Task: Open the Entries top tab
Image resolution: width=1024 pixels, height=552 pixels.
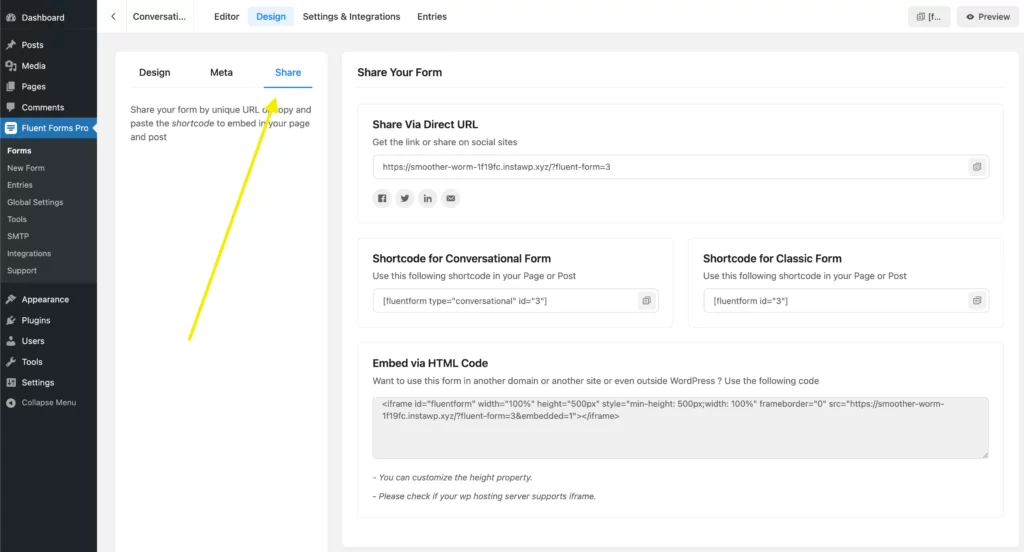Action: point(432,16)
